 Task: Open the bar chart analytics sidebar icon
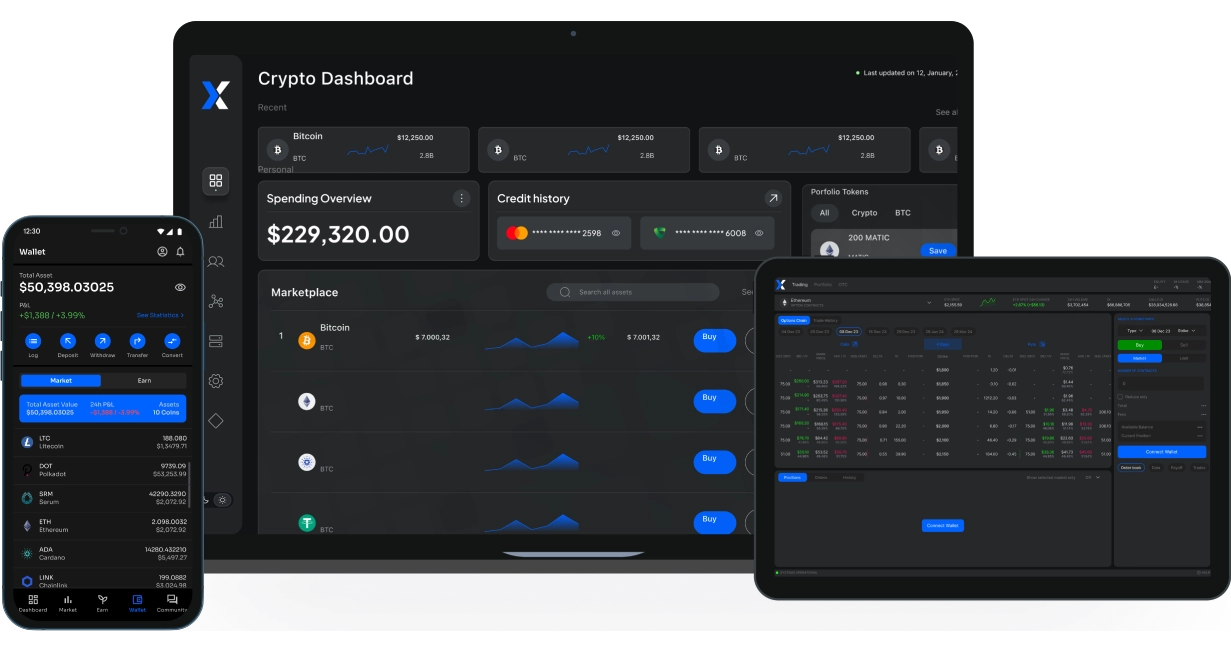(215, 222)
